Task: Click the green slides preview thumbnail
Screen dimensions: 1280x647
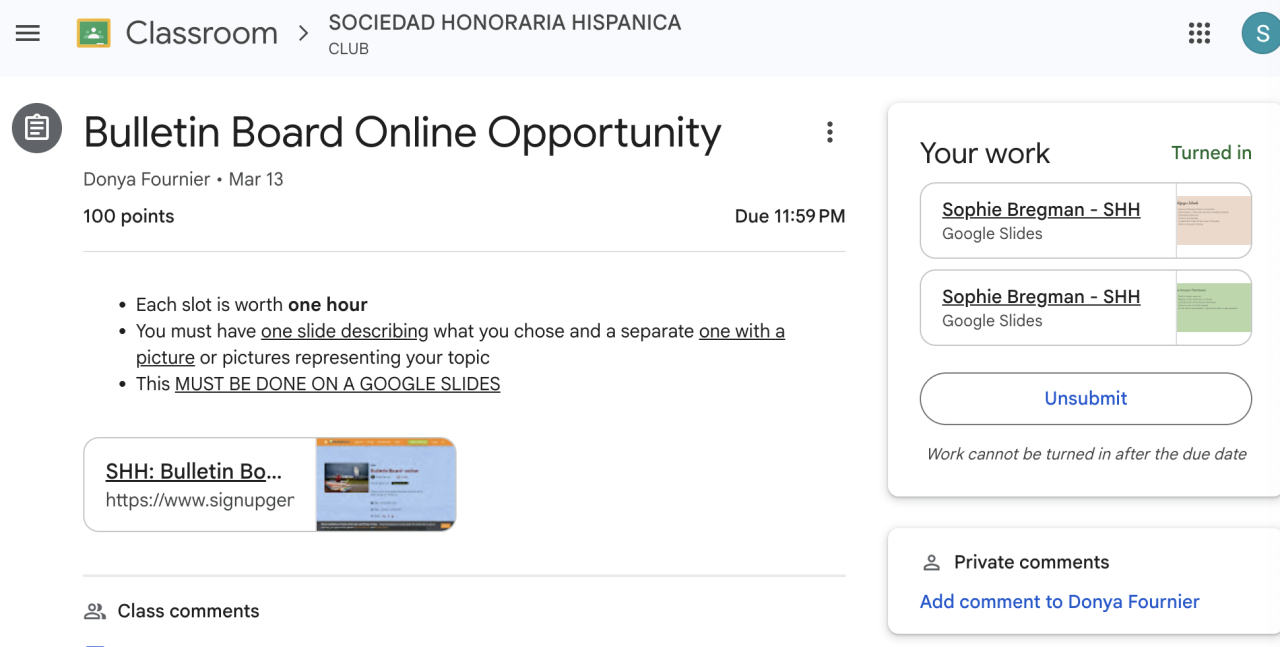Action: [1213, 307]
